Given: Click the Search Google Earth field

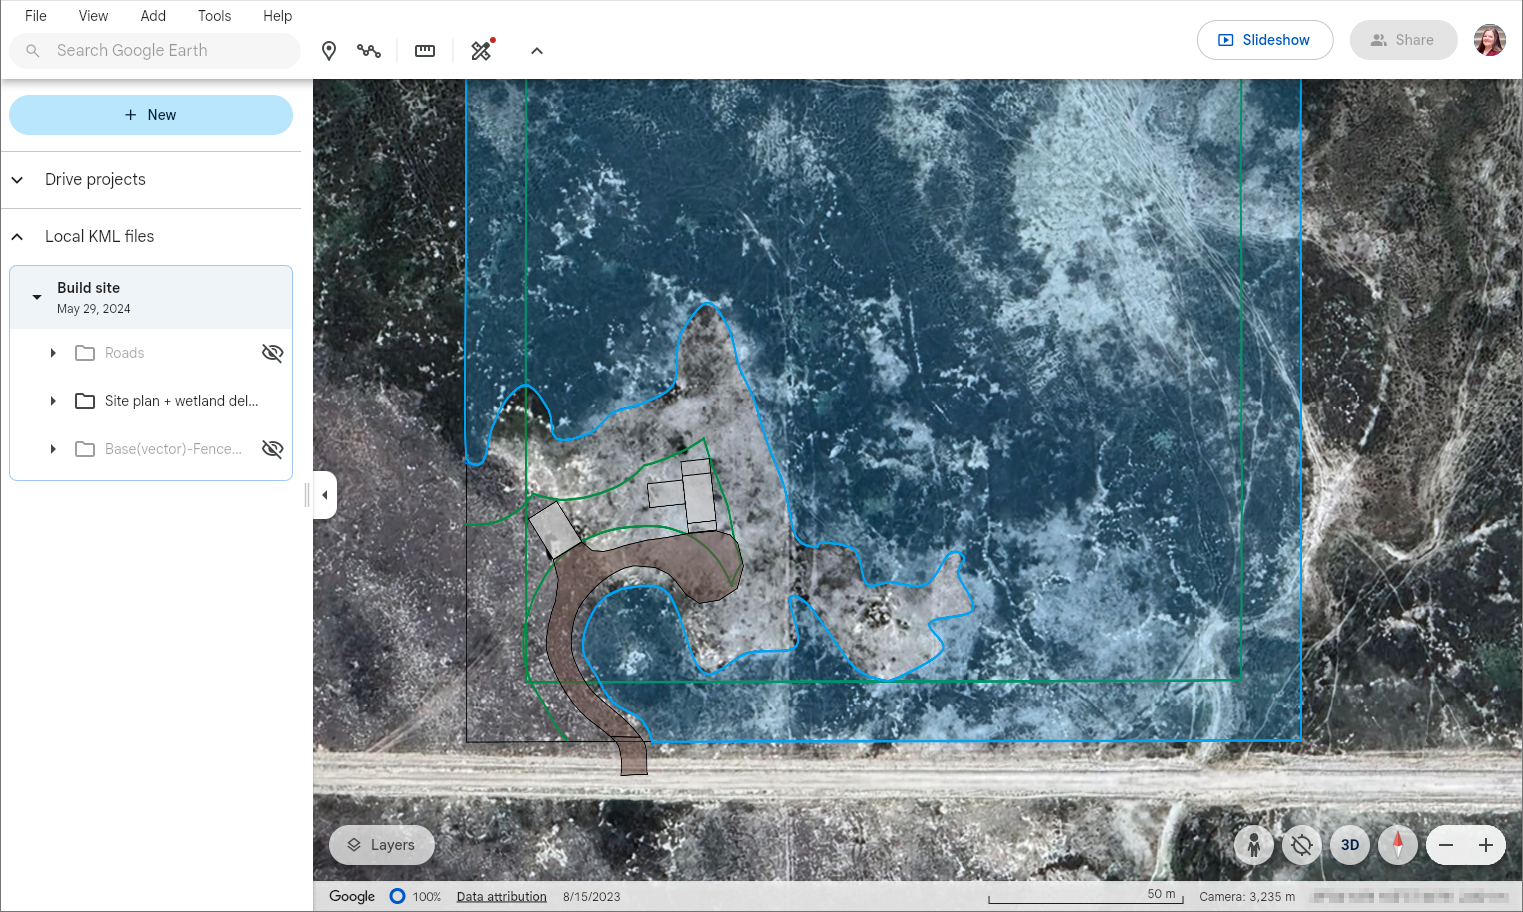Looking at the screenshot, I should coord(155,50).
